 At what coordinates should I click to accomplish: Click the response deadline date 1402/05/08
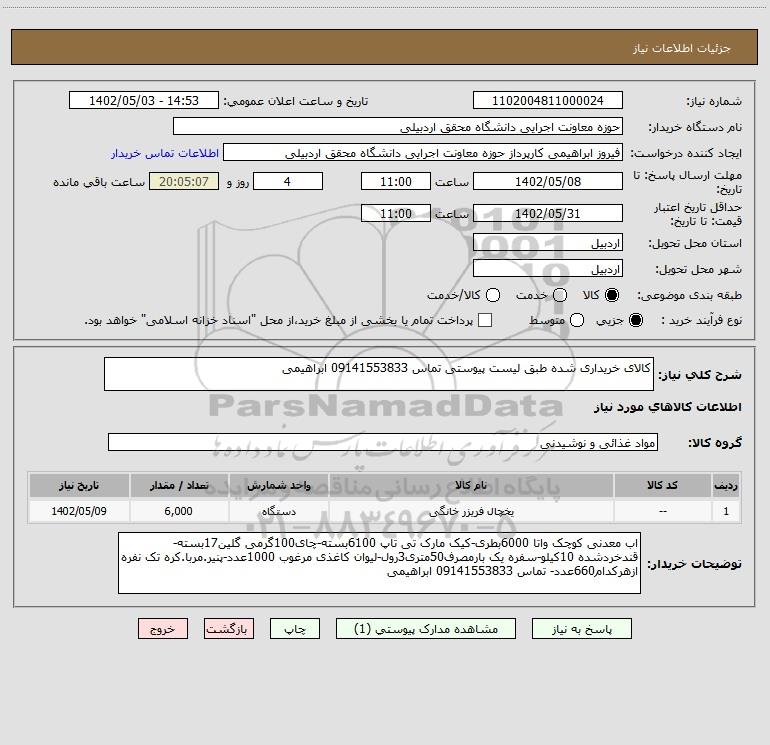[x=548, y=181]
